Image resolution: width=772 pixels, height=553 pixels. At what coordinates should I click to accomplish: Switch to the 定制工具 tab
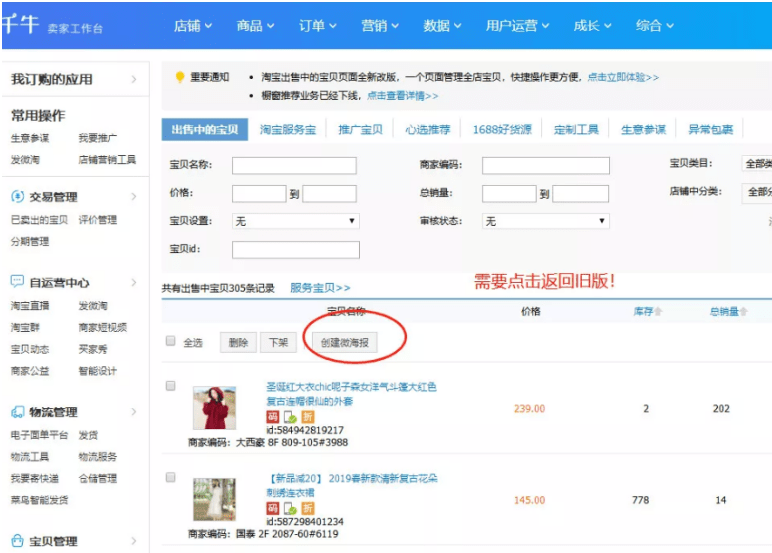576,130
